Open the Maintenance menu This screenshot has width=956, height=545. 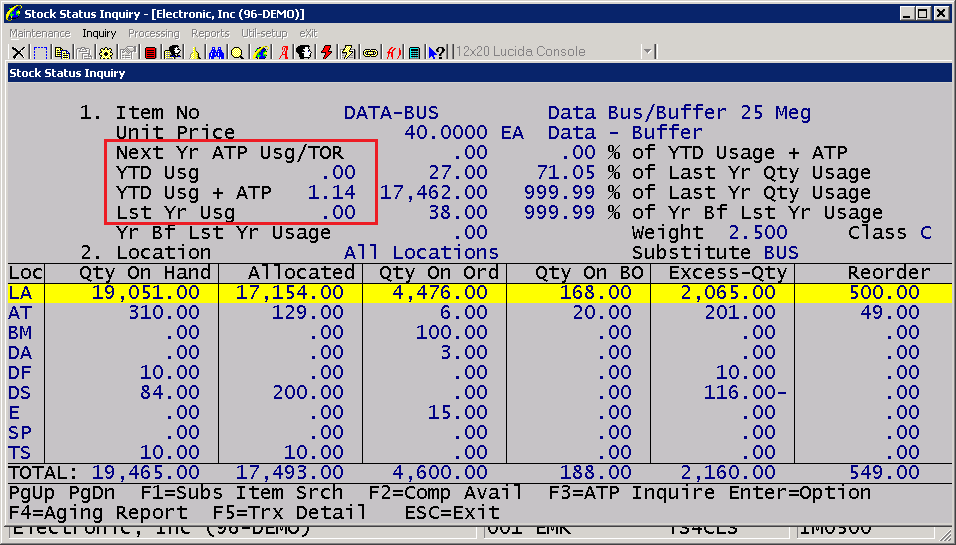(40, 33)
